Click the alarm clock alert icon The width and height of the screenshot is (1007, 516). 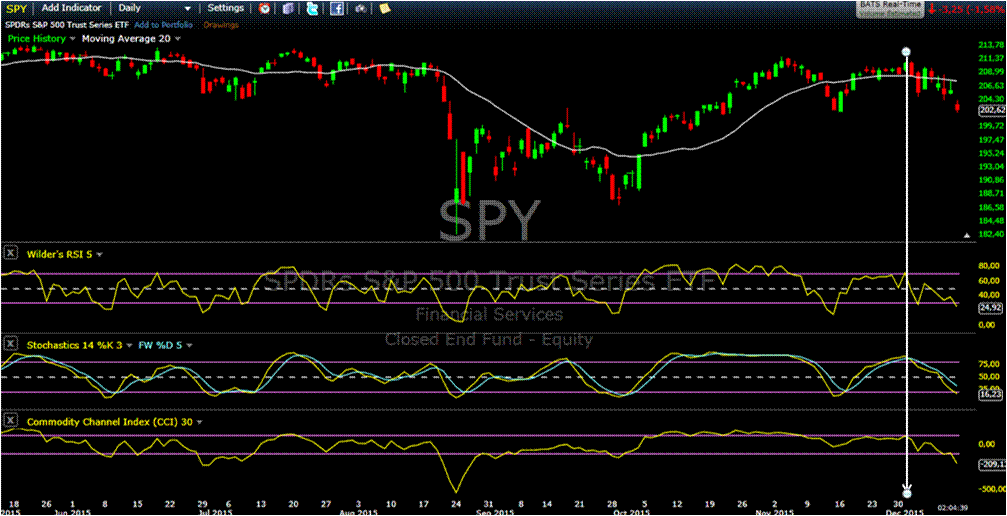265,8
